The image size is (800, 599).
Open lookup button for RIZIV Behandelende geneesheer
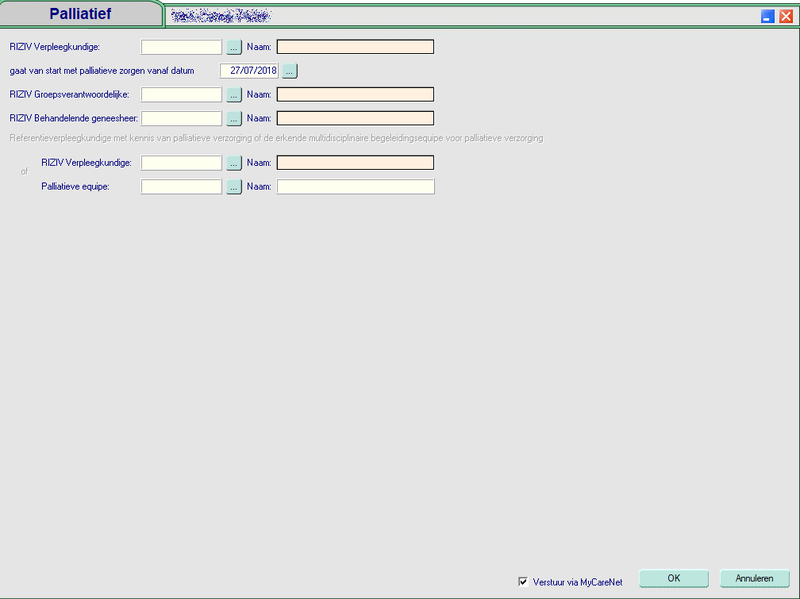pos(234,119)
